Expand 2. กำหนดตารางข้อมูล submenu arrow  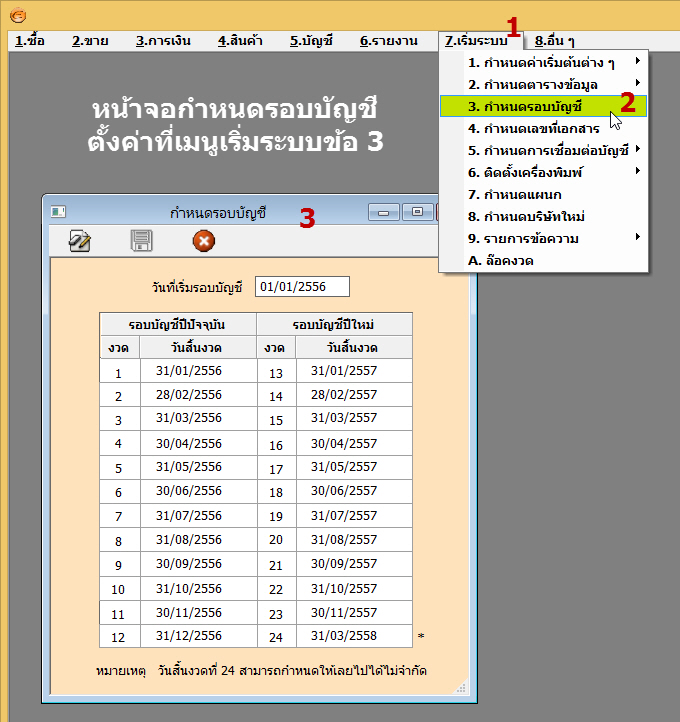point(638,83)
